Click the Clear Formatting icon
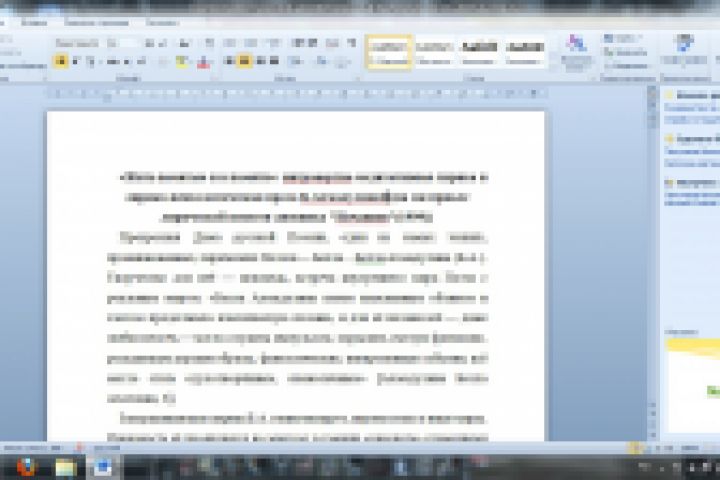This screenshot has width=720, height=480. coord(209,43)
